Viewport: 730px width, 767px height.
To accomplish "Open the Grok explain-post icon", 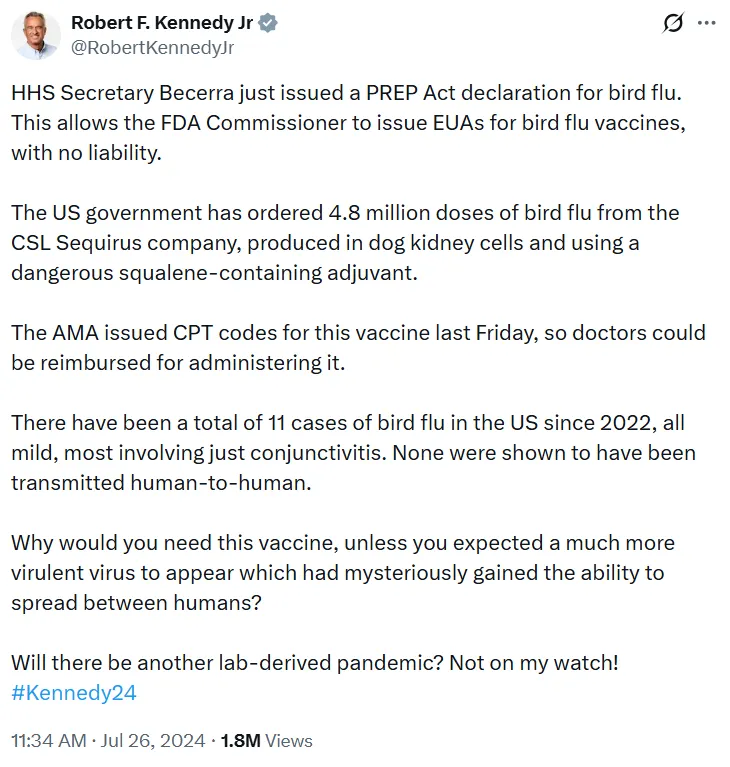I will coord(673,23).
